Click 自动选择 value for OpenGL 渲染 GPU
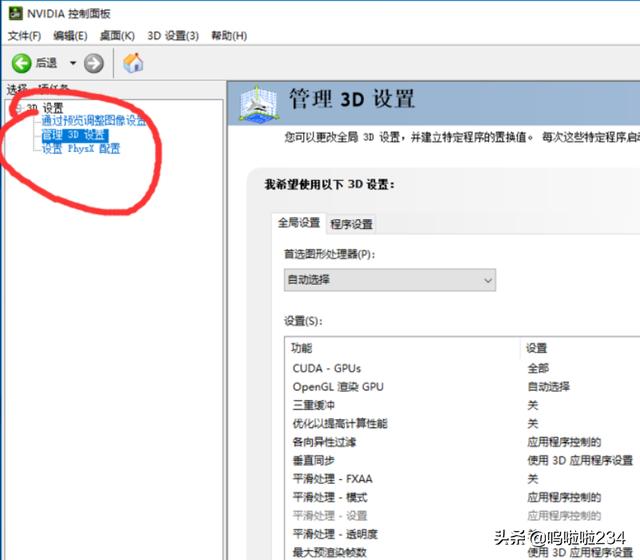This screenshot has height=560, width=640. 549,387
